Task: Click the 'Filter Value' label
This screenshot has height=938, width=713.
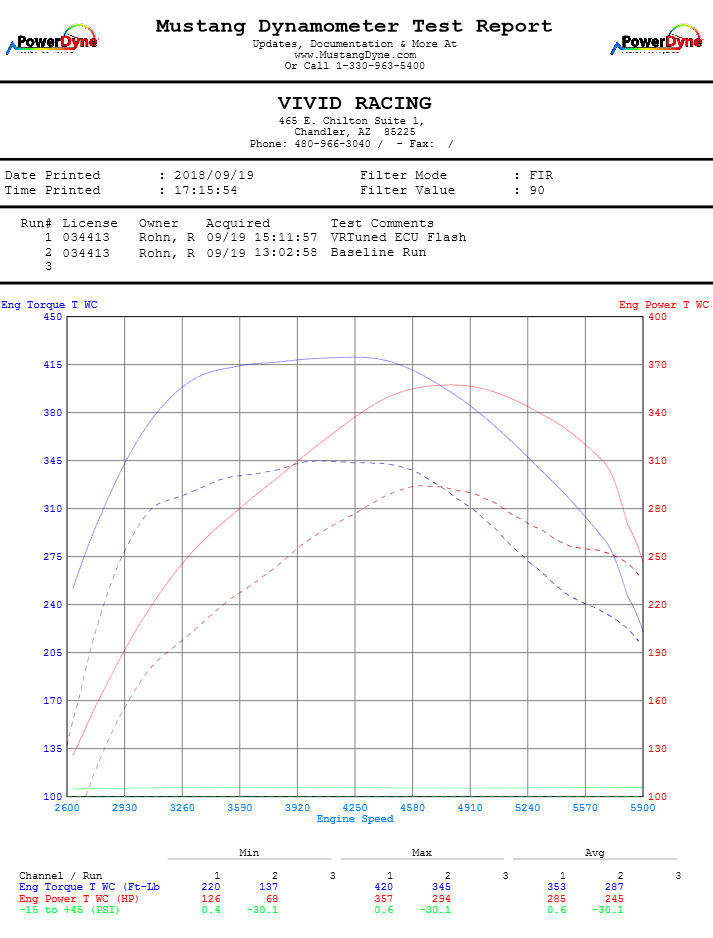Action: pyautogui.click(x=407, y=190)
